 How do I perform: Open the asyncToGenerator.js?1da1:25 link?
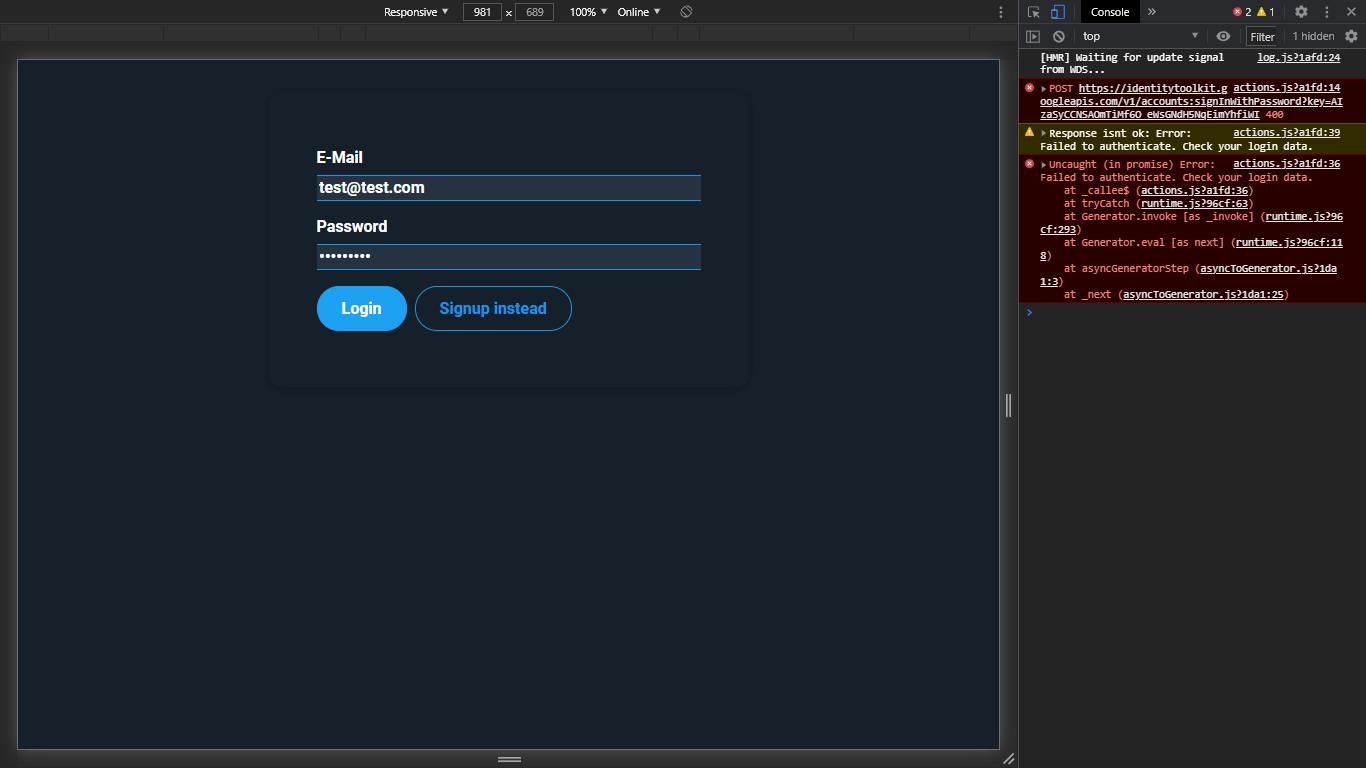tap(1203, 294)
